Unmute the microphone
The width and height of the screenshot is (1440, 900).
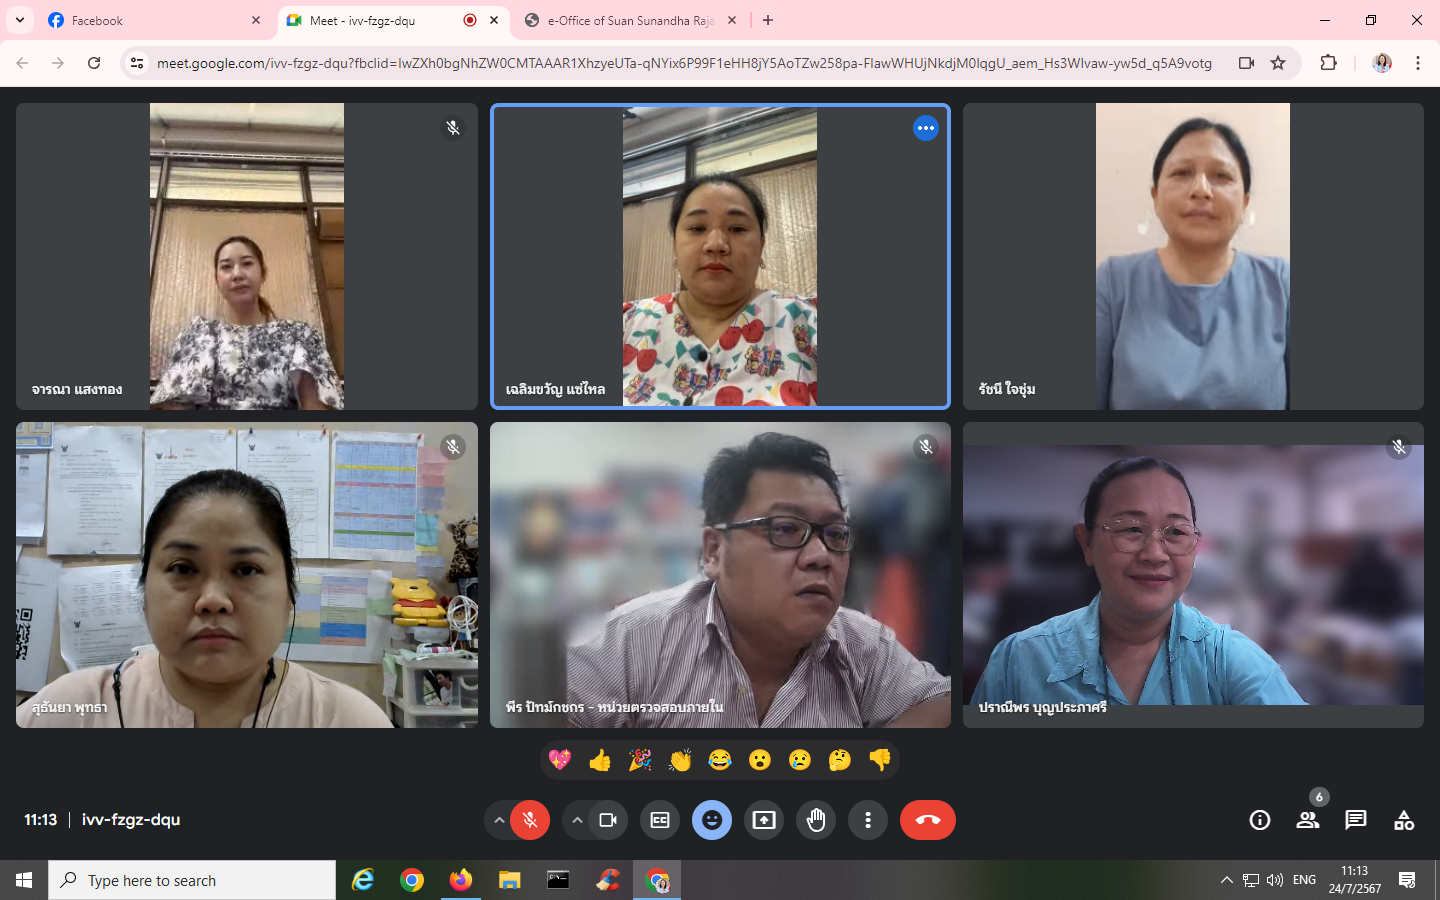(x=530, y=820)
